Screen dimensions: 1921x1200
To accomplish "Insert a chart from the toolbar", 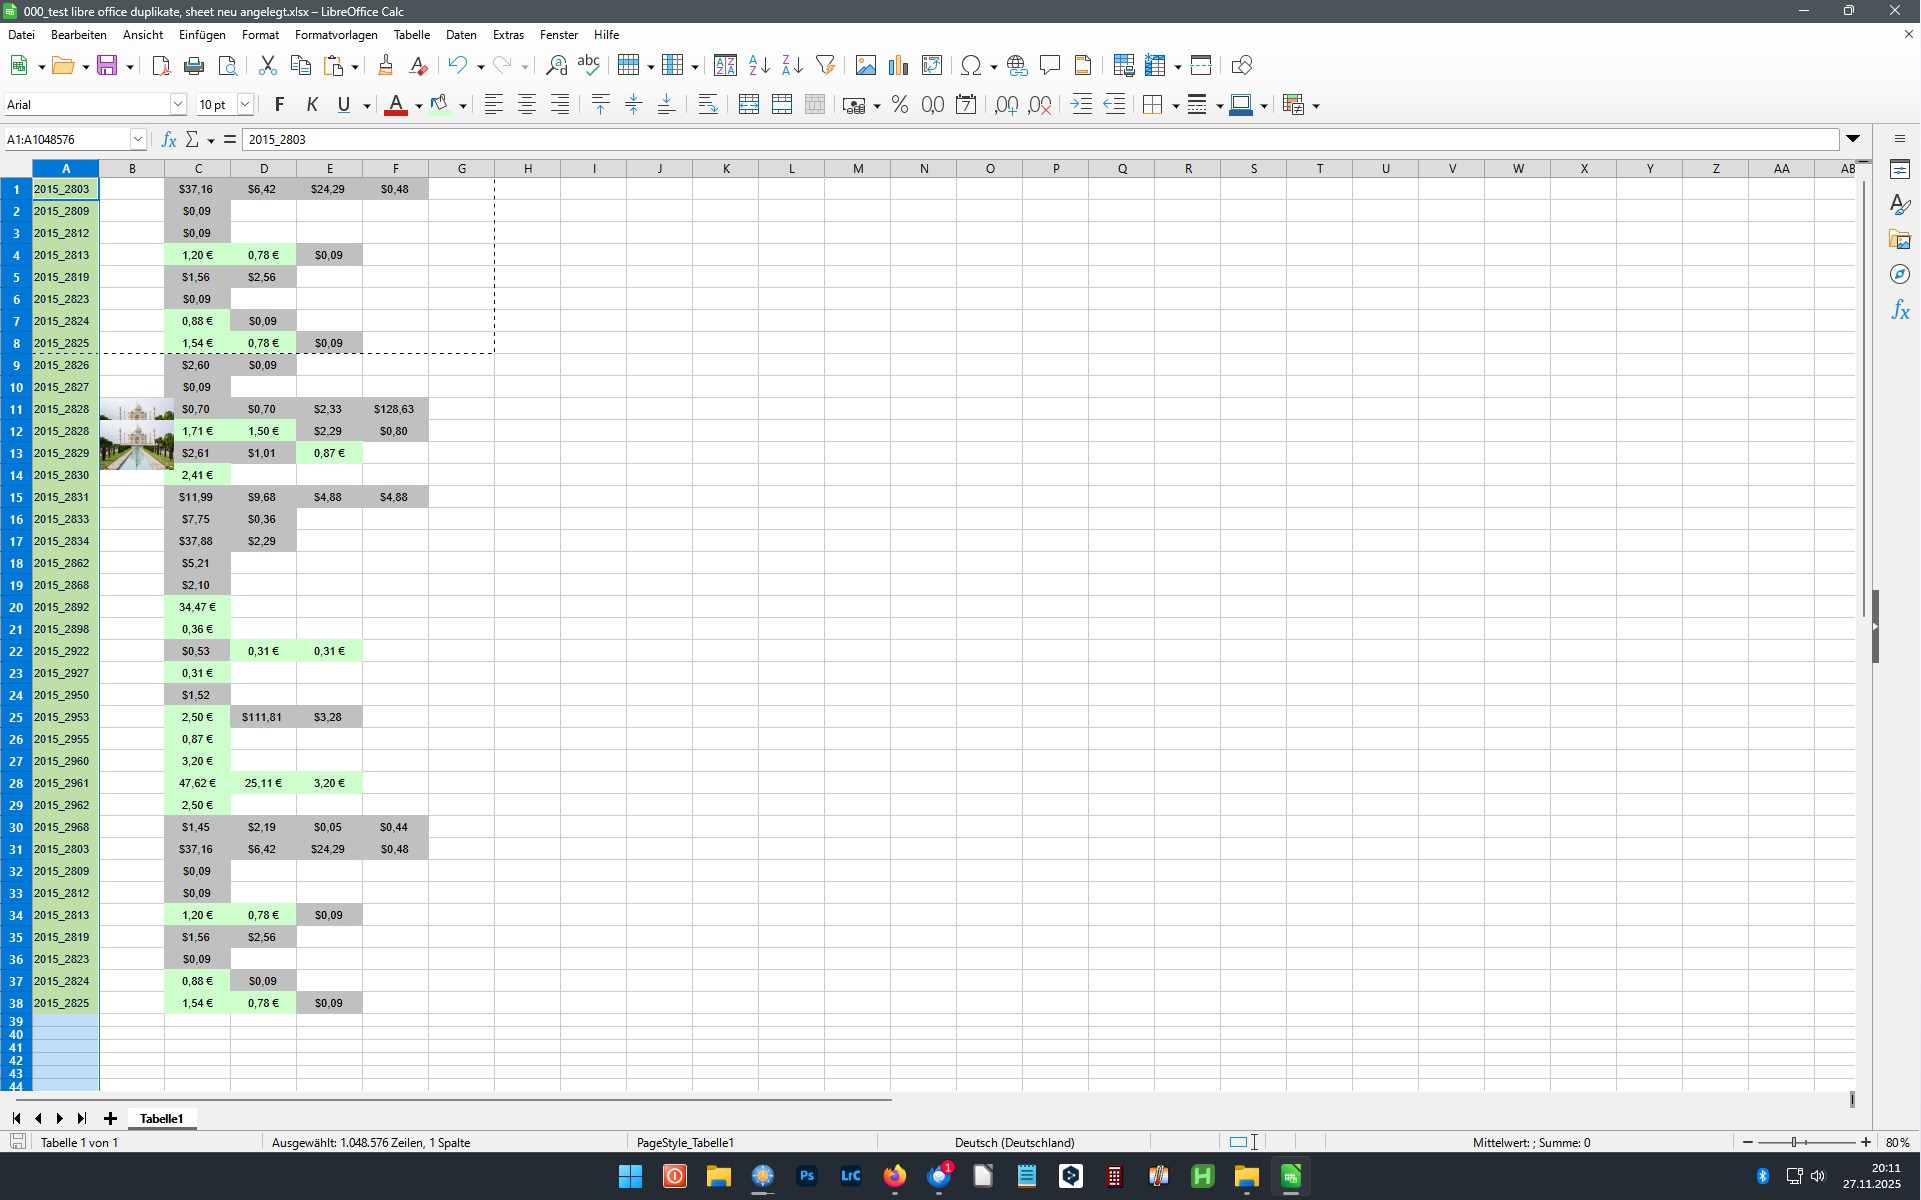I will [897, 65].
